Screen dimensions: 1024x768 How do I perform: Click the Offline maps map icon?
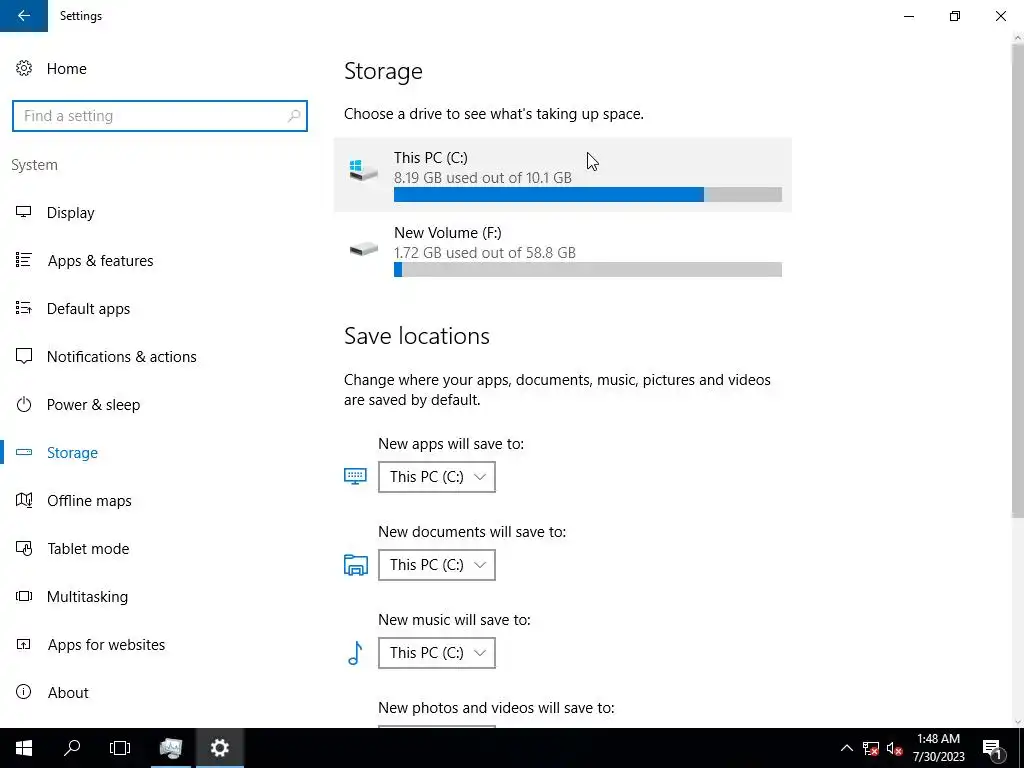pyautogui.click(x=24, y=500)
